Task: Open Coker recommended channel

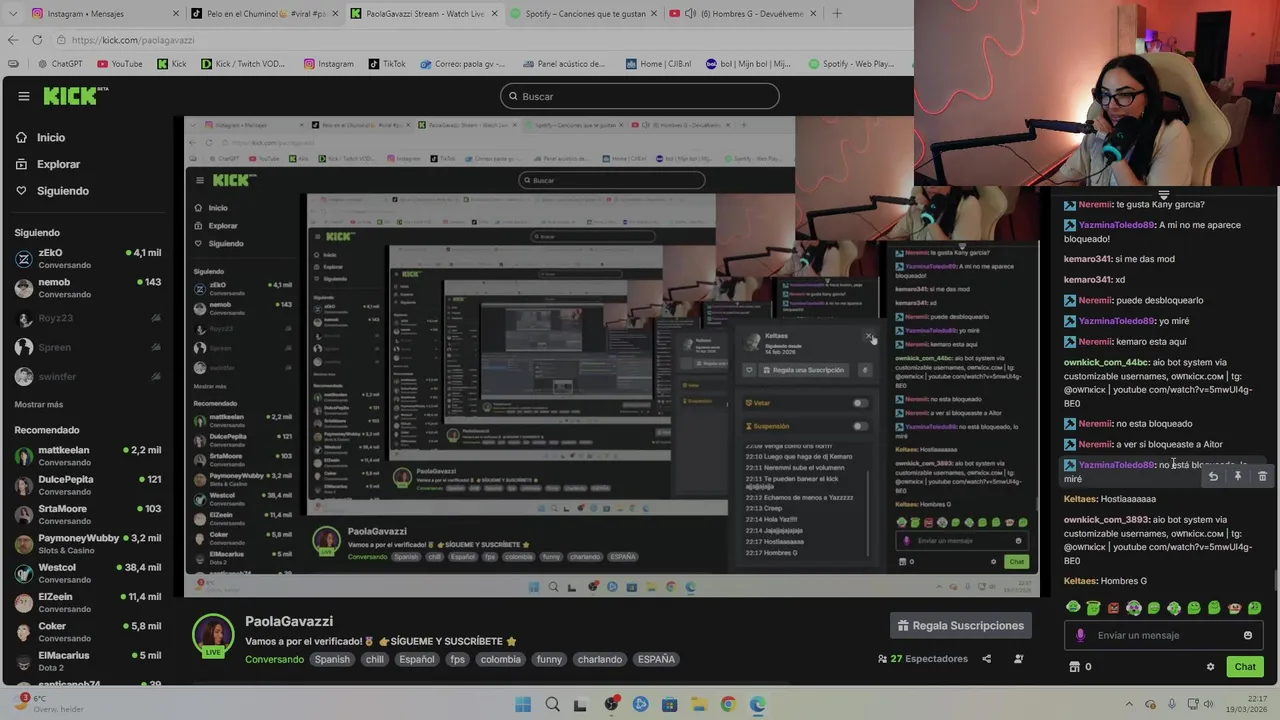Action: pyautogui.click(x=88, y=632)
